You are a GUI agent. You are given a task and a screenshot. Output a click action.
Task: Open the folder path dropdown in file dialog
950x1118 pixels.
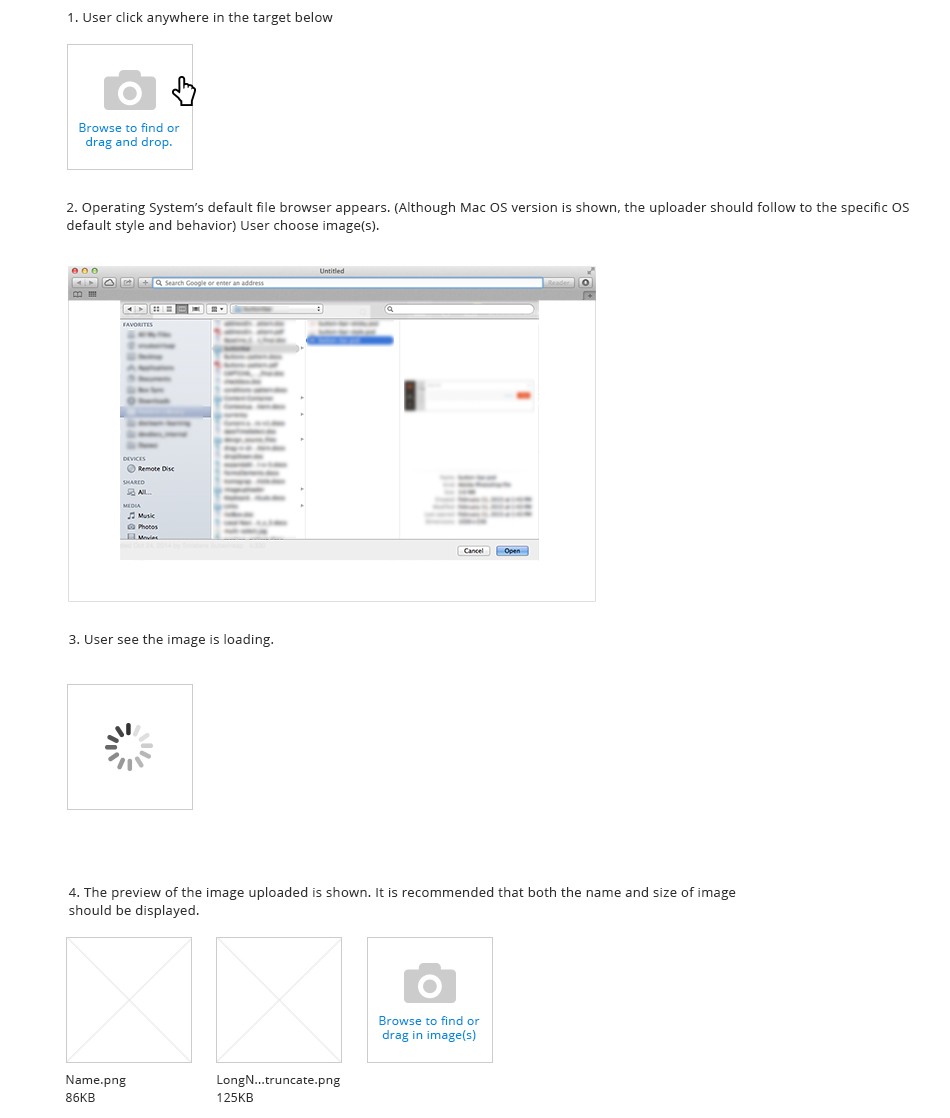tap(277, 309)
